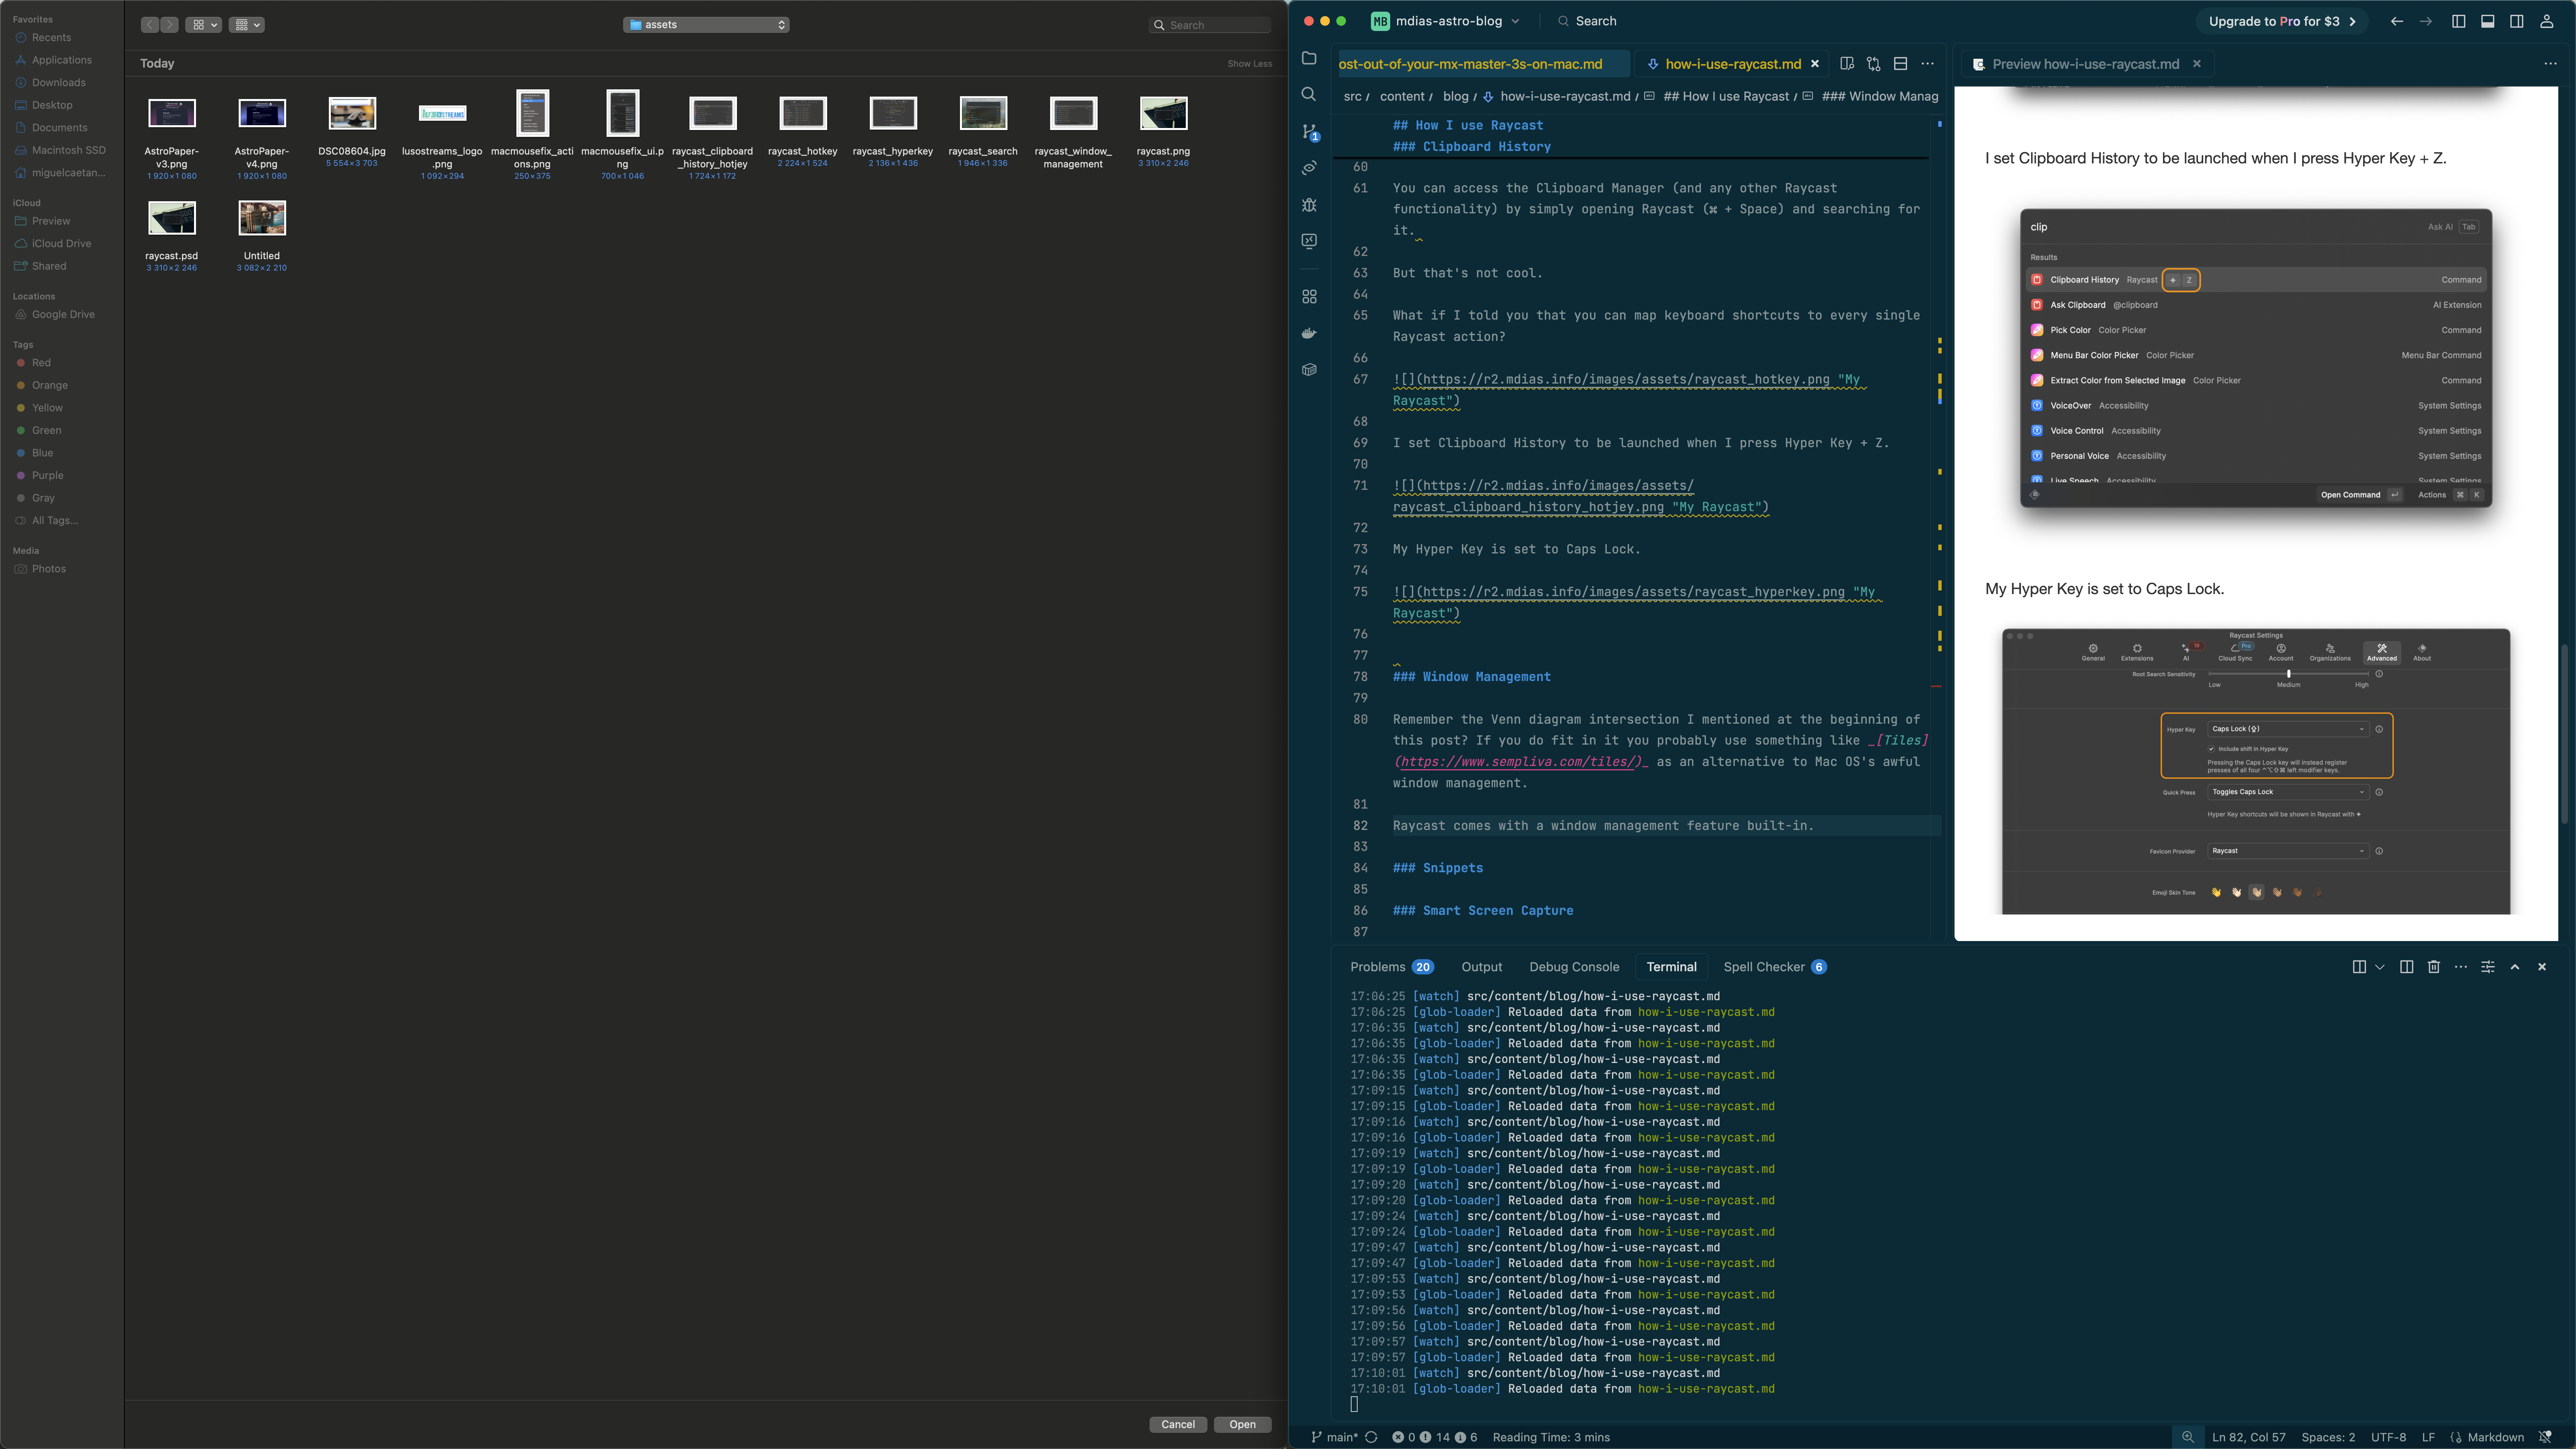Click the zoom magnifier in status bar
This screenshot has height=1449, width=2576.
(x=2188, y=1437)
